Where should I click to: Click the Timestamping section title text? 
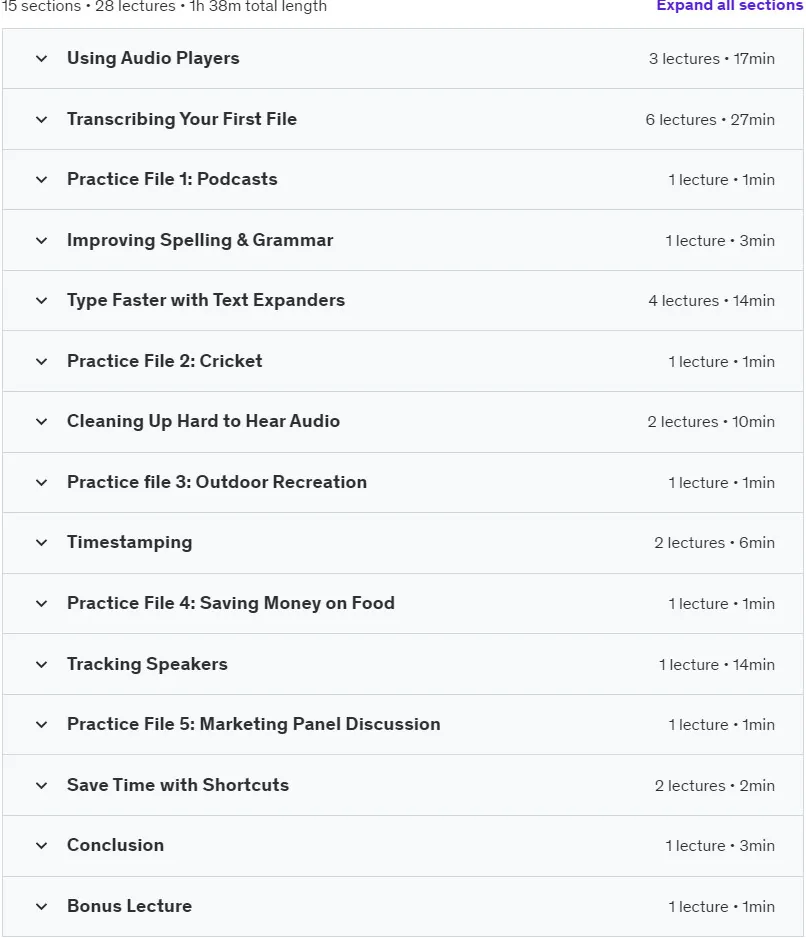(129, 543)
